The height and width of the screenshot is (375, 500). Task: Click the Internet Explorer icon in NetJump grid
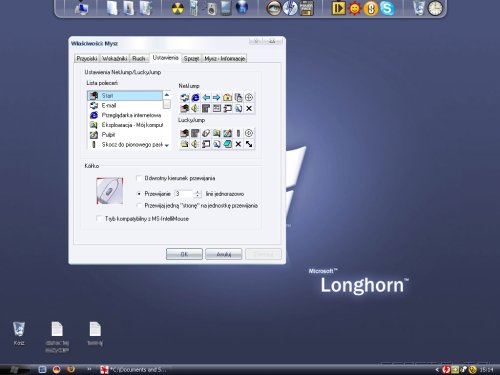[x=195, y=97]
